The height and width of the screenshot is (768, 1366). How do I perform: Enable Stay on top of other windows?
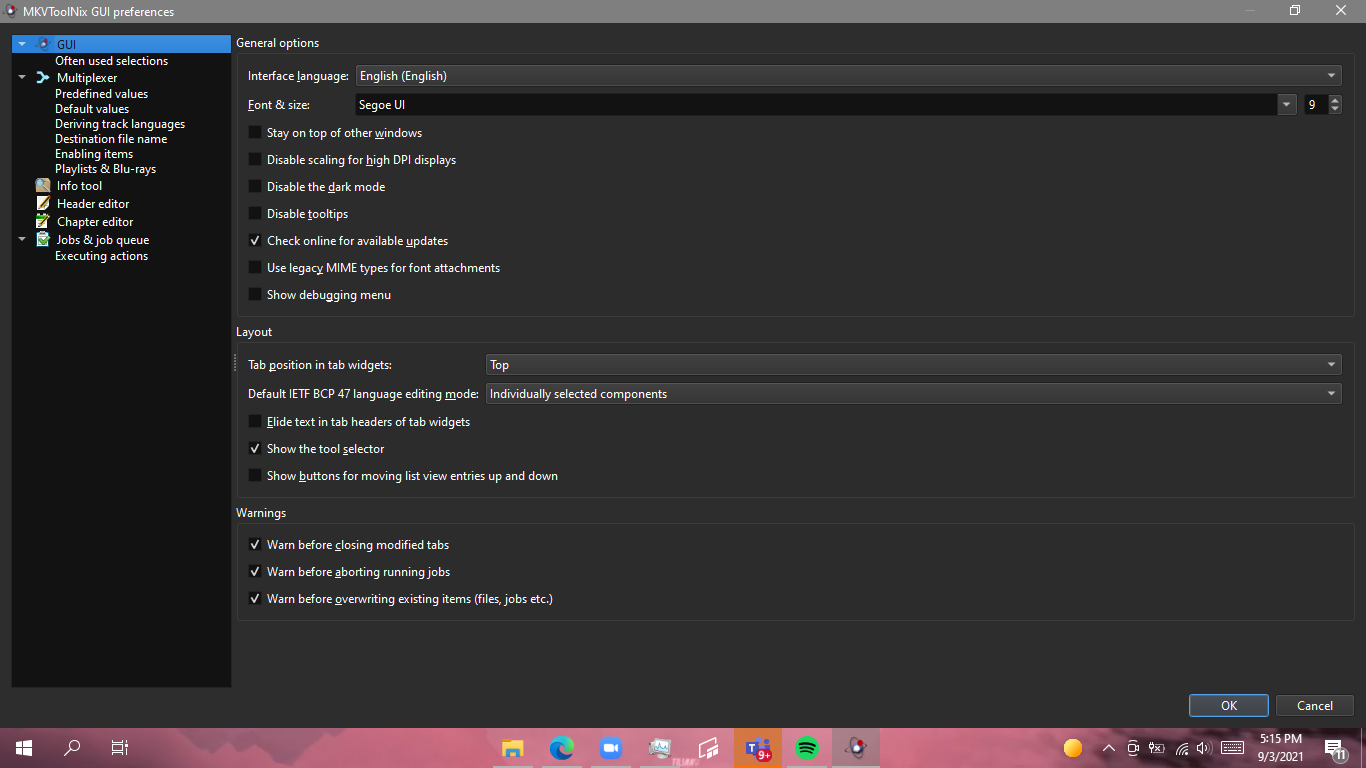255,133
